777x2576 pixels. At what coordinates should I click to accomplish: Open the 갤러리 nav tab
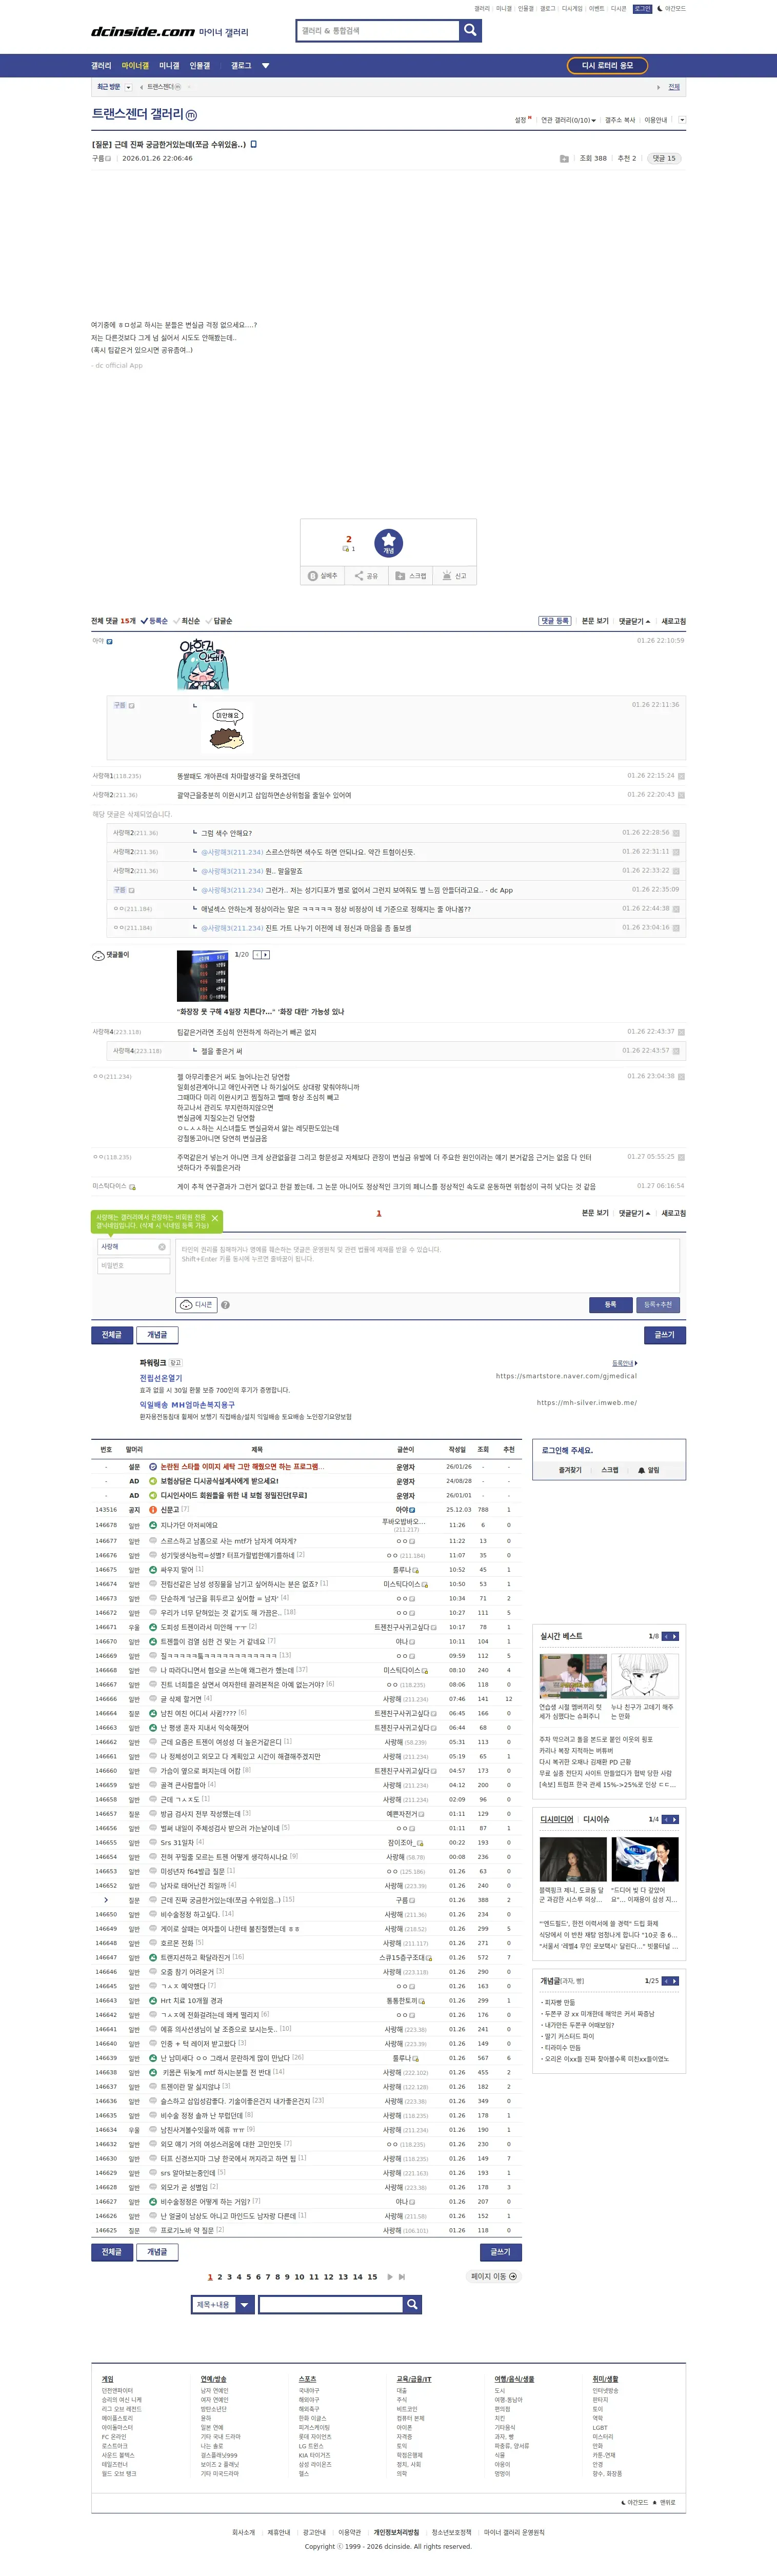click(101, 66)
